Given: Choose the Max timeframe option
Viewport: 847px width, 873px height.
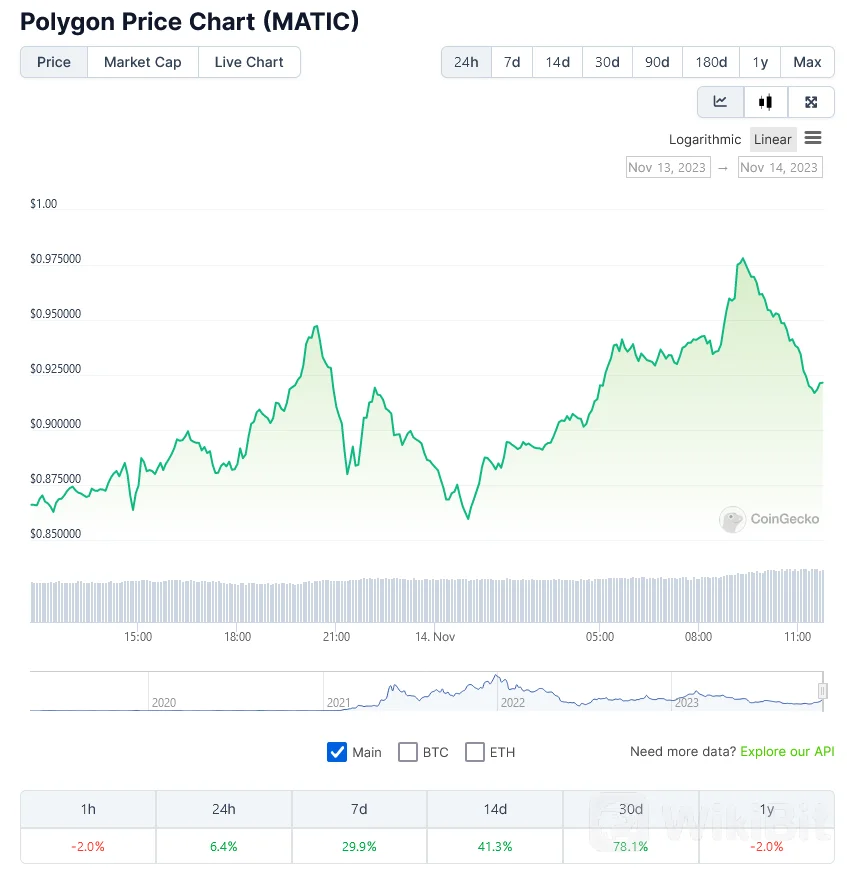Looking at the screenshot, I should point(807,62).
